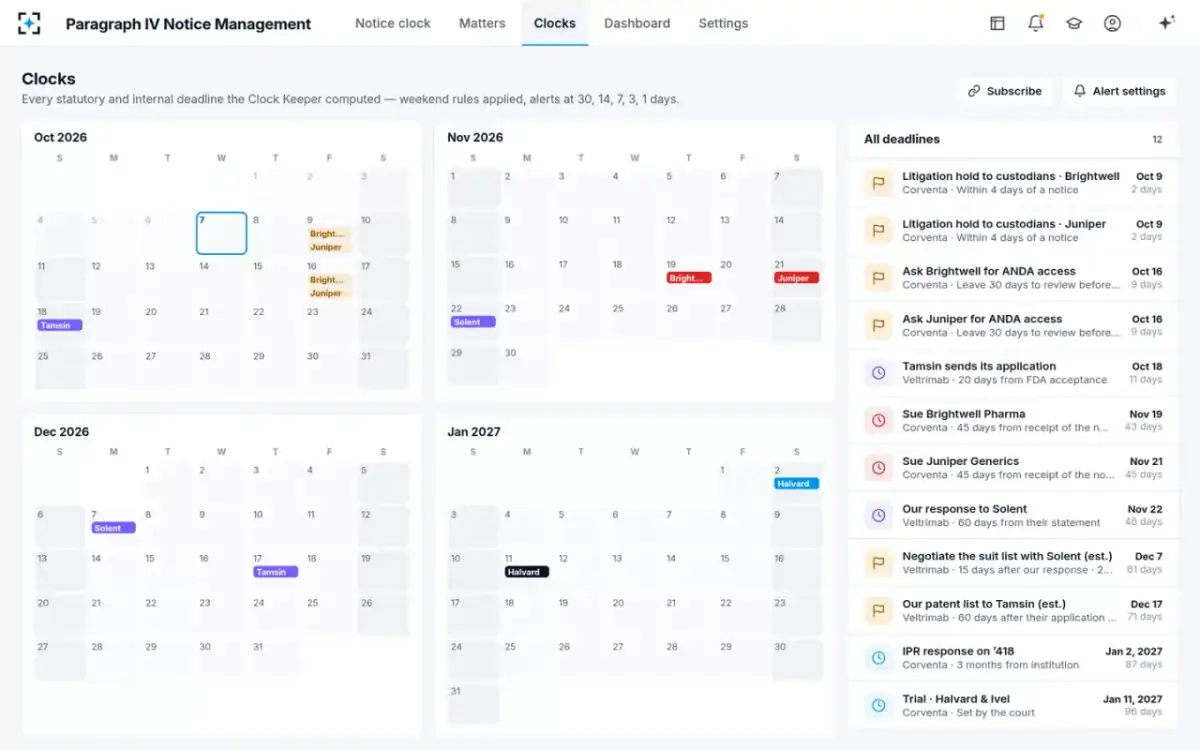Click the Subscribe button
1200x750 pixels.
tap(1005, 91)
